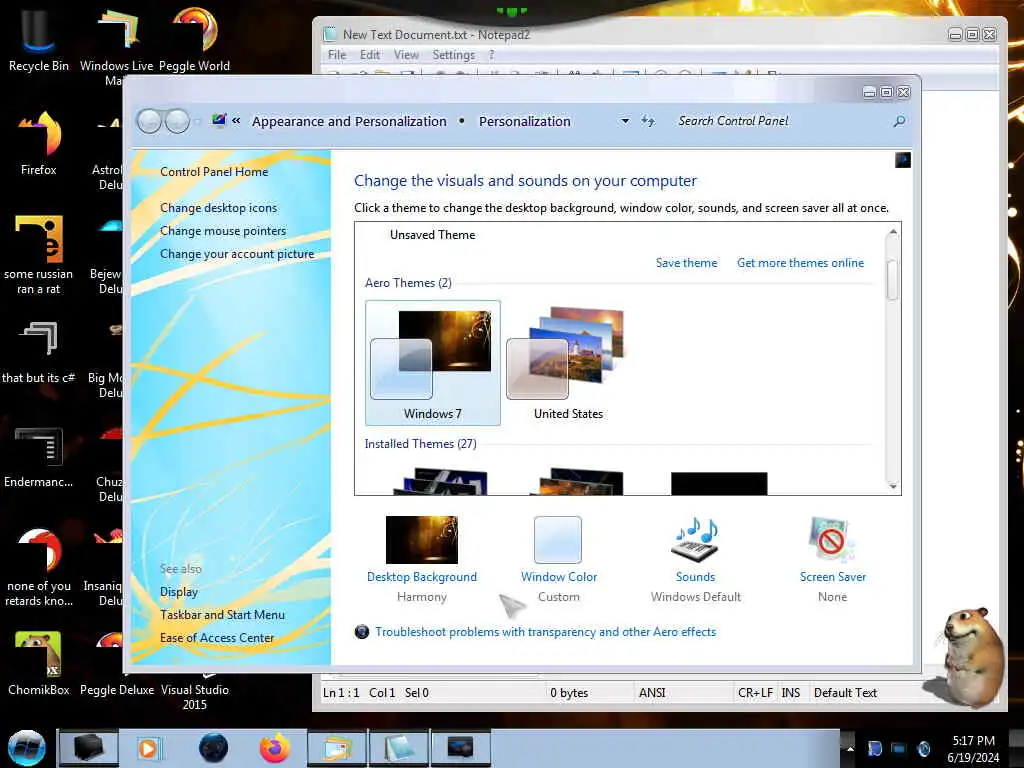This screenshot has height=768, width=1024.
Task: Go to Appearance and Personalization breadcrumb
Action: click(349, 121)
